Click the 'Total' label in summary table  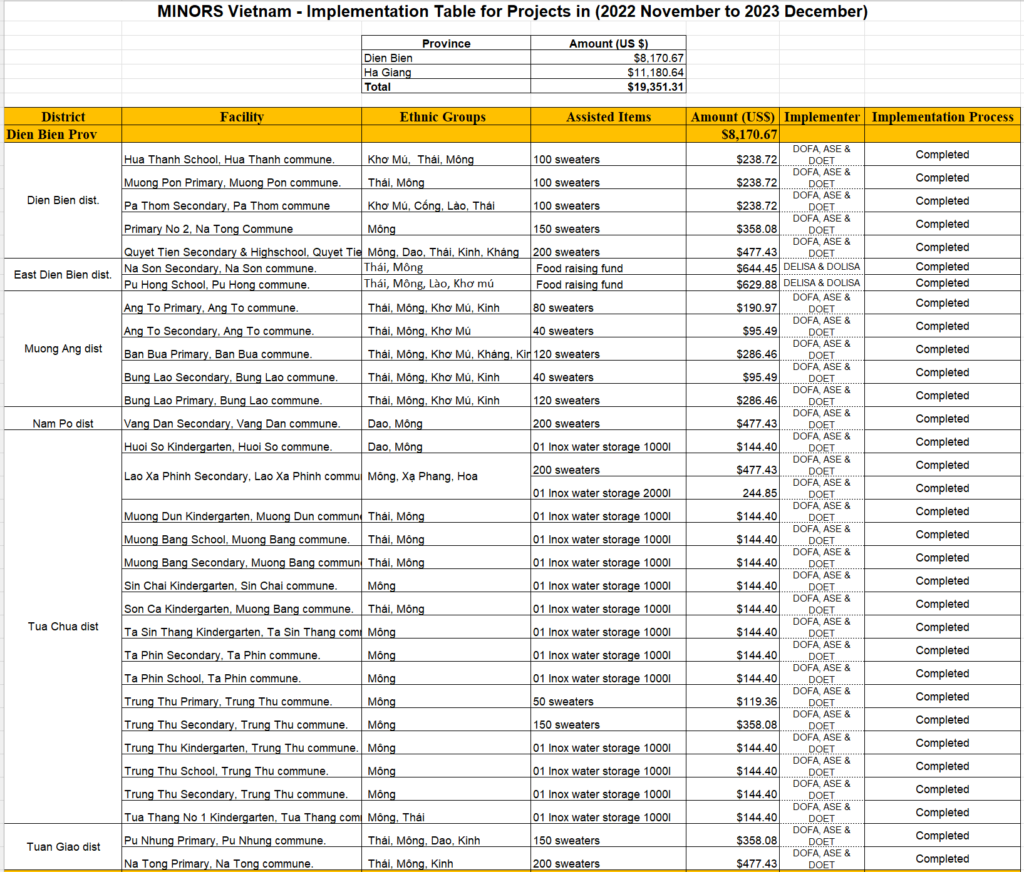click(x=446, y=86)
